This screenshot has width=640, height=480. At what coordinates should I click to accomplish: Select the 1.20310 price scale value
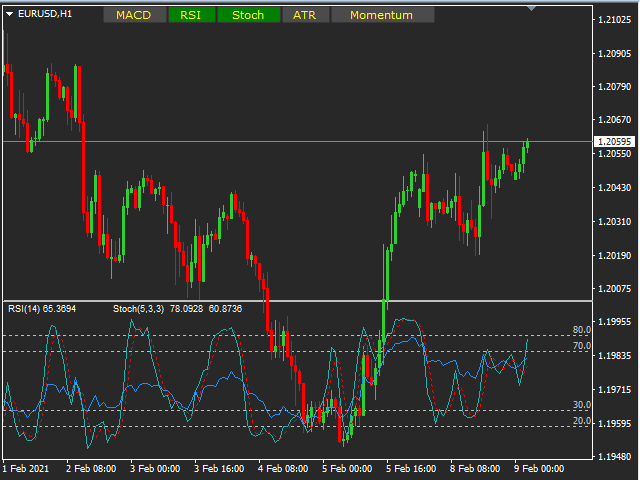click(614, 222)
